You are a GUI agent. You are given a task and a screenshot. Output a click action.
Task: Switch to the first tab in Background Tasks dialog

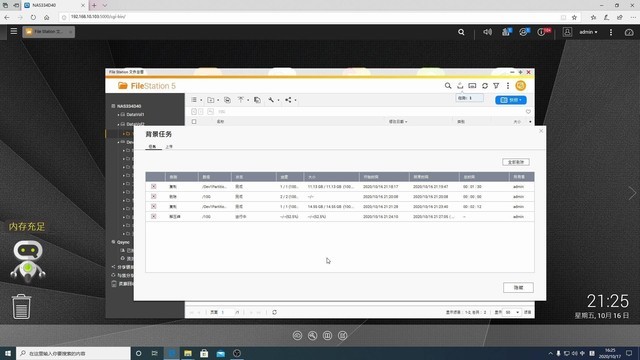(x=153, y=147)
